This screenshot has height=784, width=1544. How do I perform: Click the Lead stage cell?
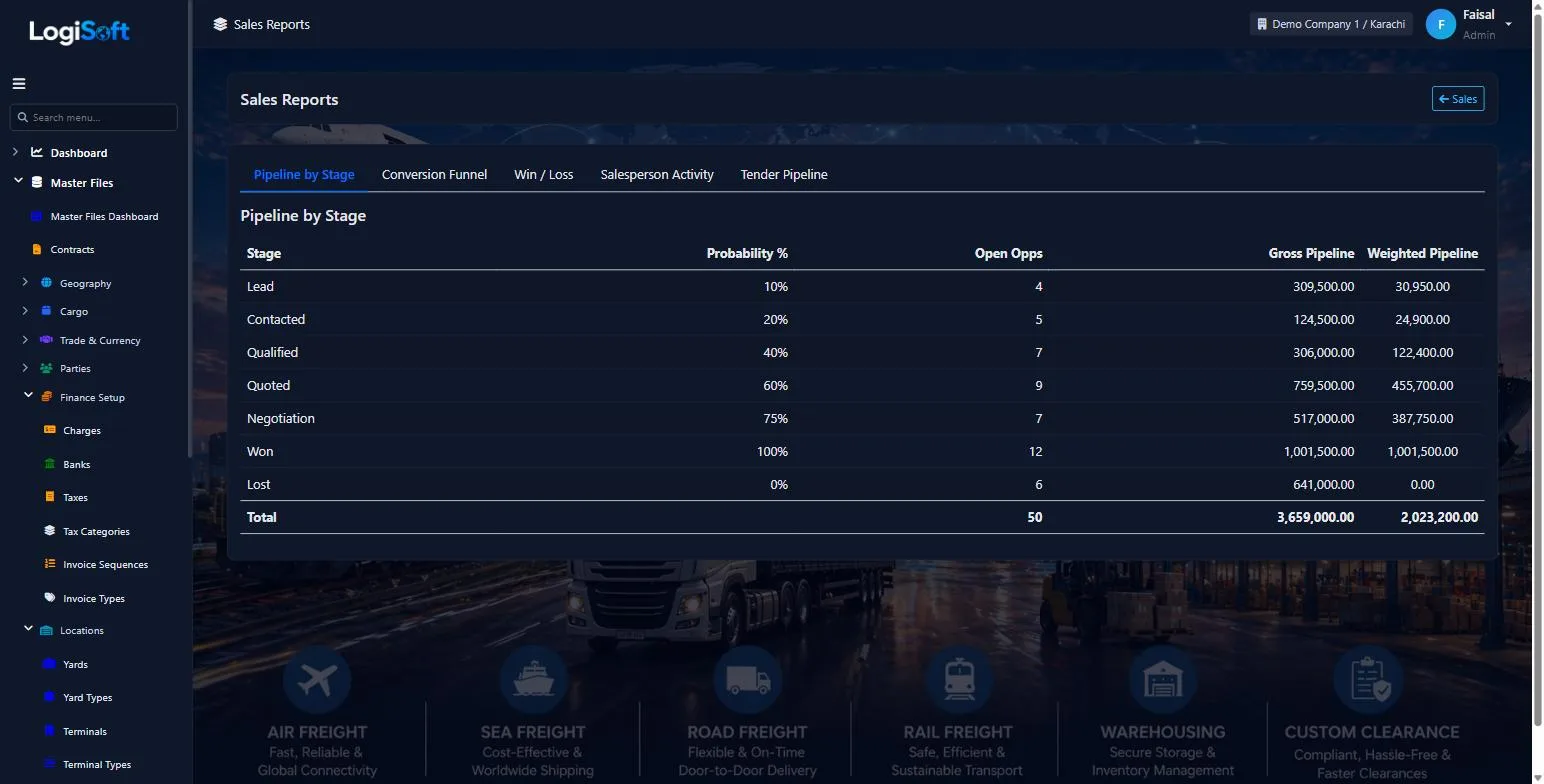click(260, 286)
